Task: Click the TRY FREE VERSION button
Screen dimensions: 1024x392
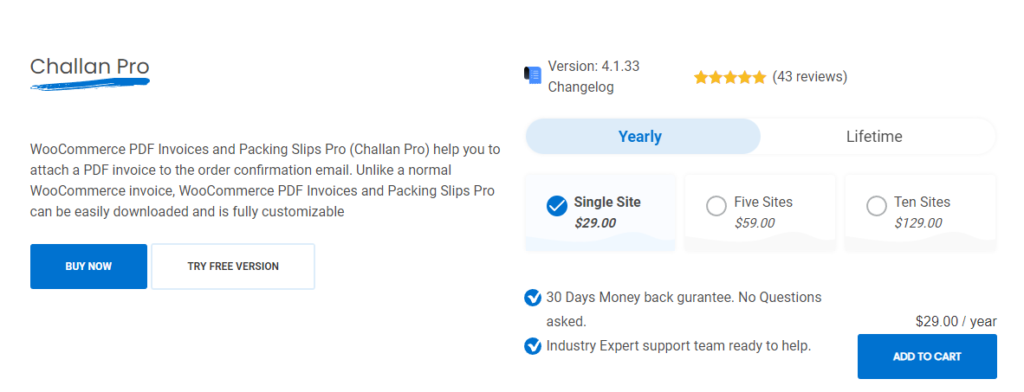Action: click(233, 267)
